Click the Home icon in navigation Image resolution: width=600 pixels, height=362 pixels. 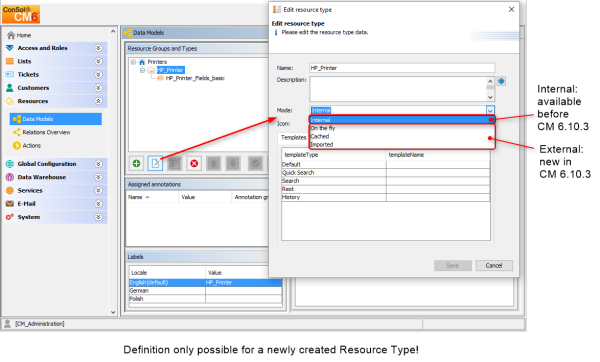coord(11,35)
